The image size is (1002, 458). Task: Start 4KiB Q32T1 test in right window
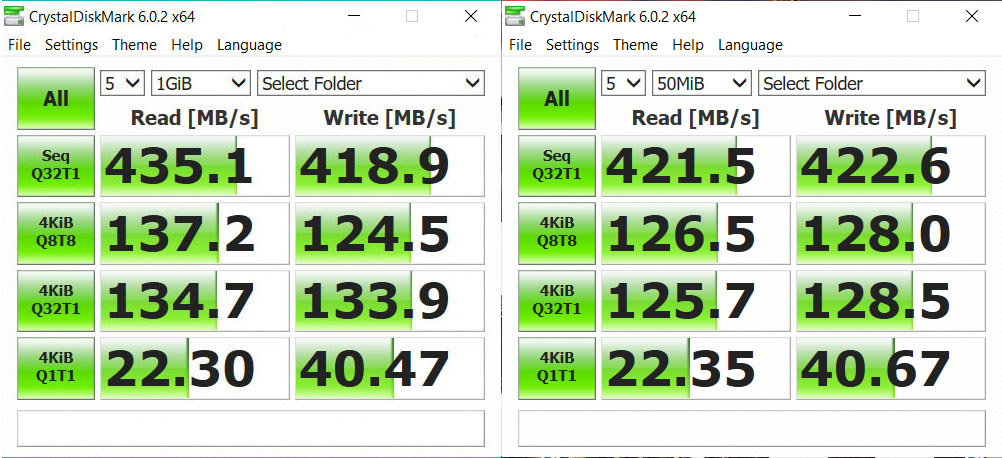(x=557, y=300)
